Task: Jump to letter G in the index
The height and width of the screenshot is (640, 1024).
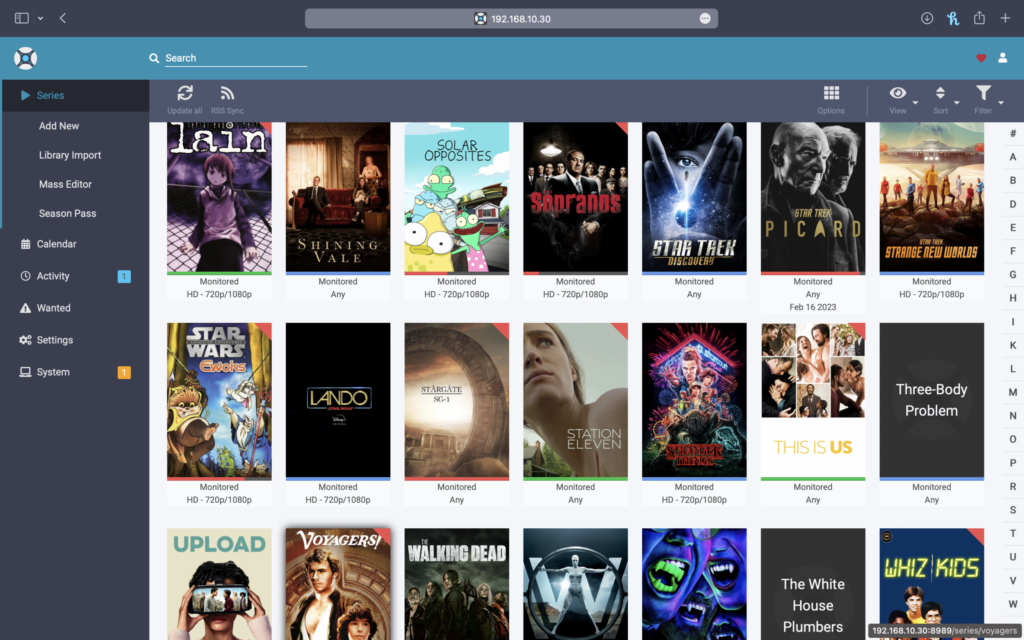Action: [1013, 274]
